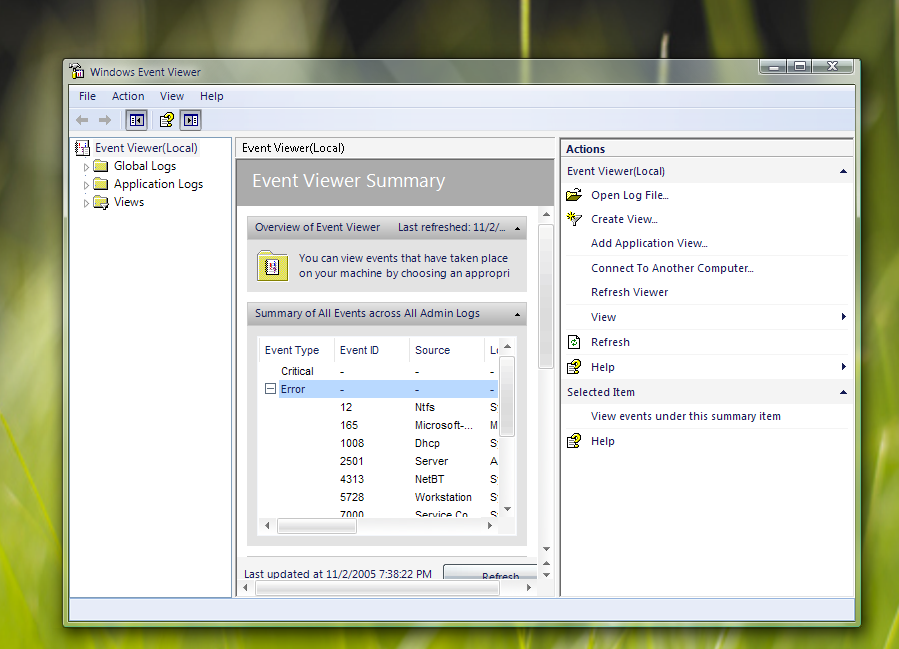899x649 pixels.
Task: Click the Create View filter icon
Action: (574, 219)
